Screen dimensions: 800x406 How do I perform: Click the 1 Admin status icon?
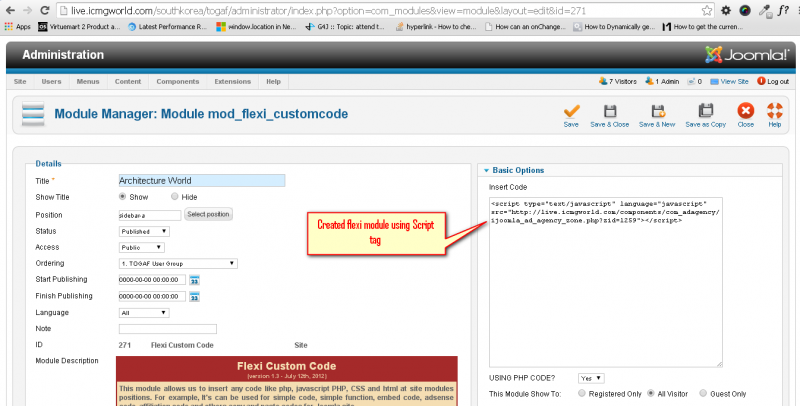pyautogui.click(x=649, y=81)
